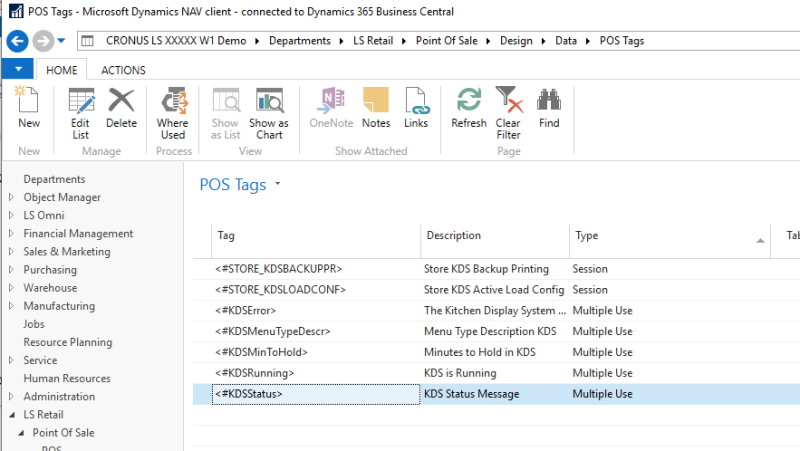The height and width of the screenshot is (451, 800).
Task: Select Jobs in navigation pane
Action: click(x=34, y=324)
